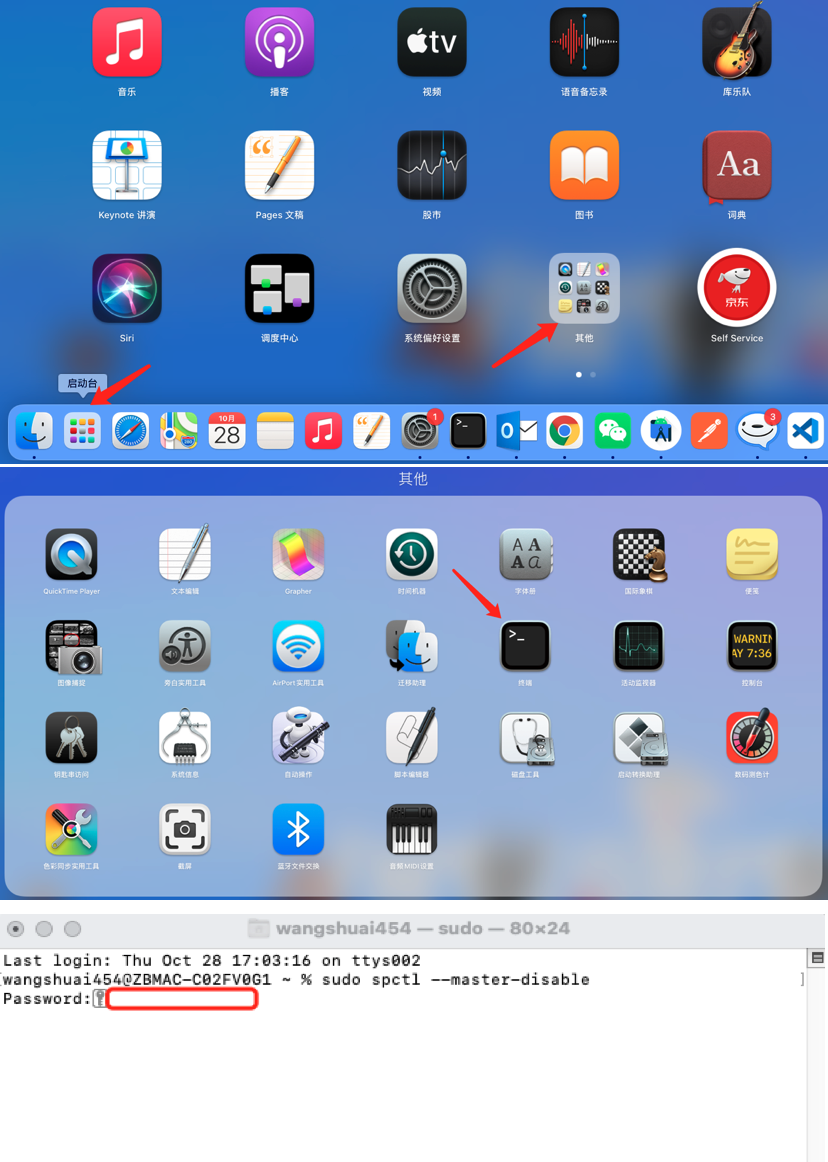Open the 词典 Dictionary app
The height and width of the screenshot is (1162, 828).
click(737, 165)
